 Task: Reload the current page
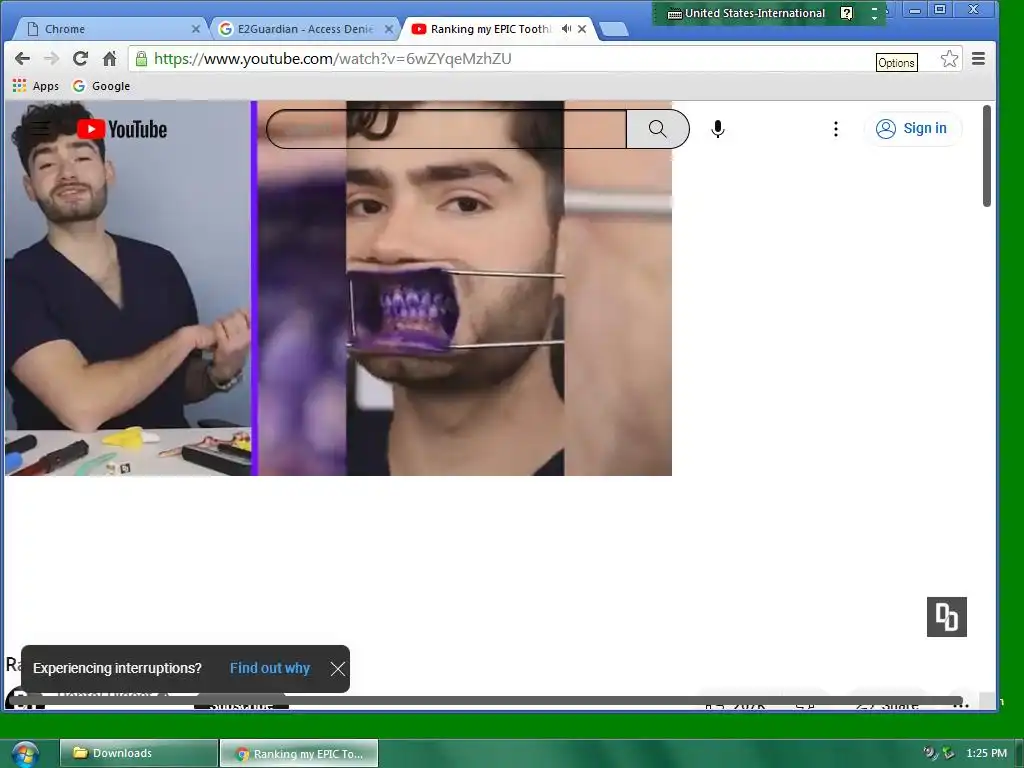80,59
